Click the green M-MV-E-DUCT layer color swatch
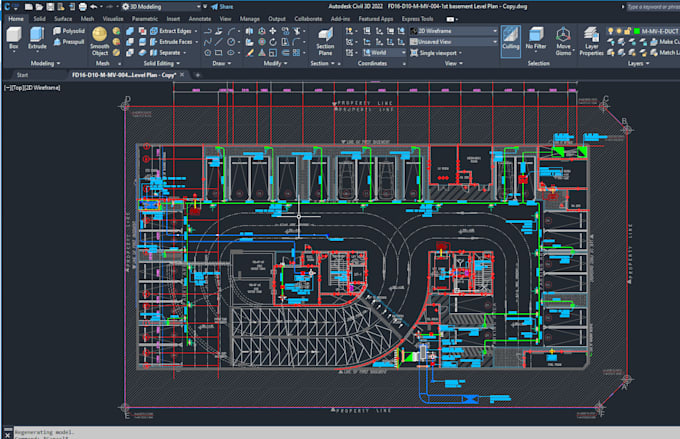 tap(637, 31)
